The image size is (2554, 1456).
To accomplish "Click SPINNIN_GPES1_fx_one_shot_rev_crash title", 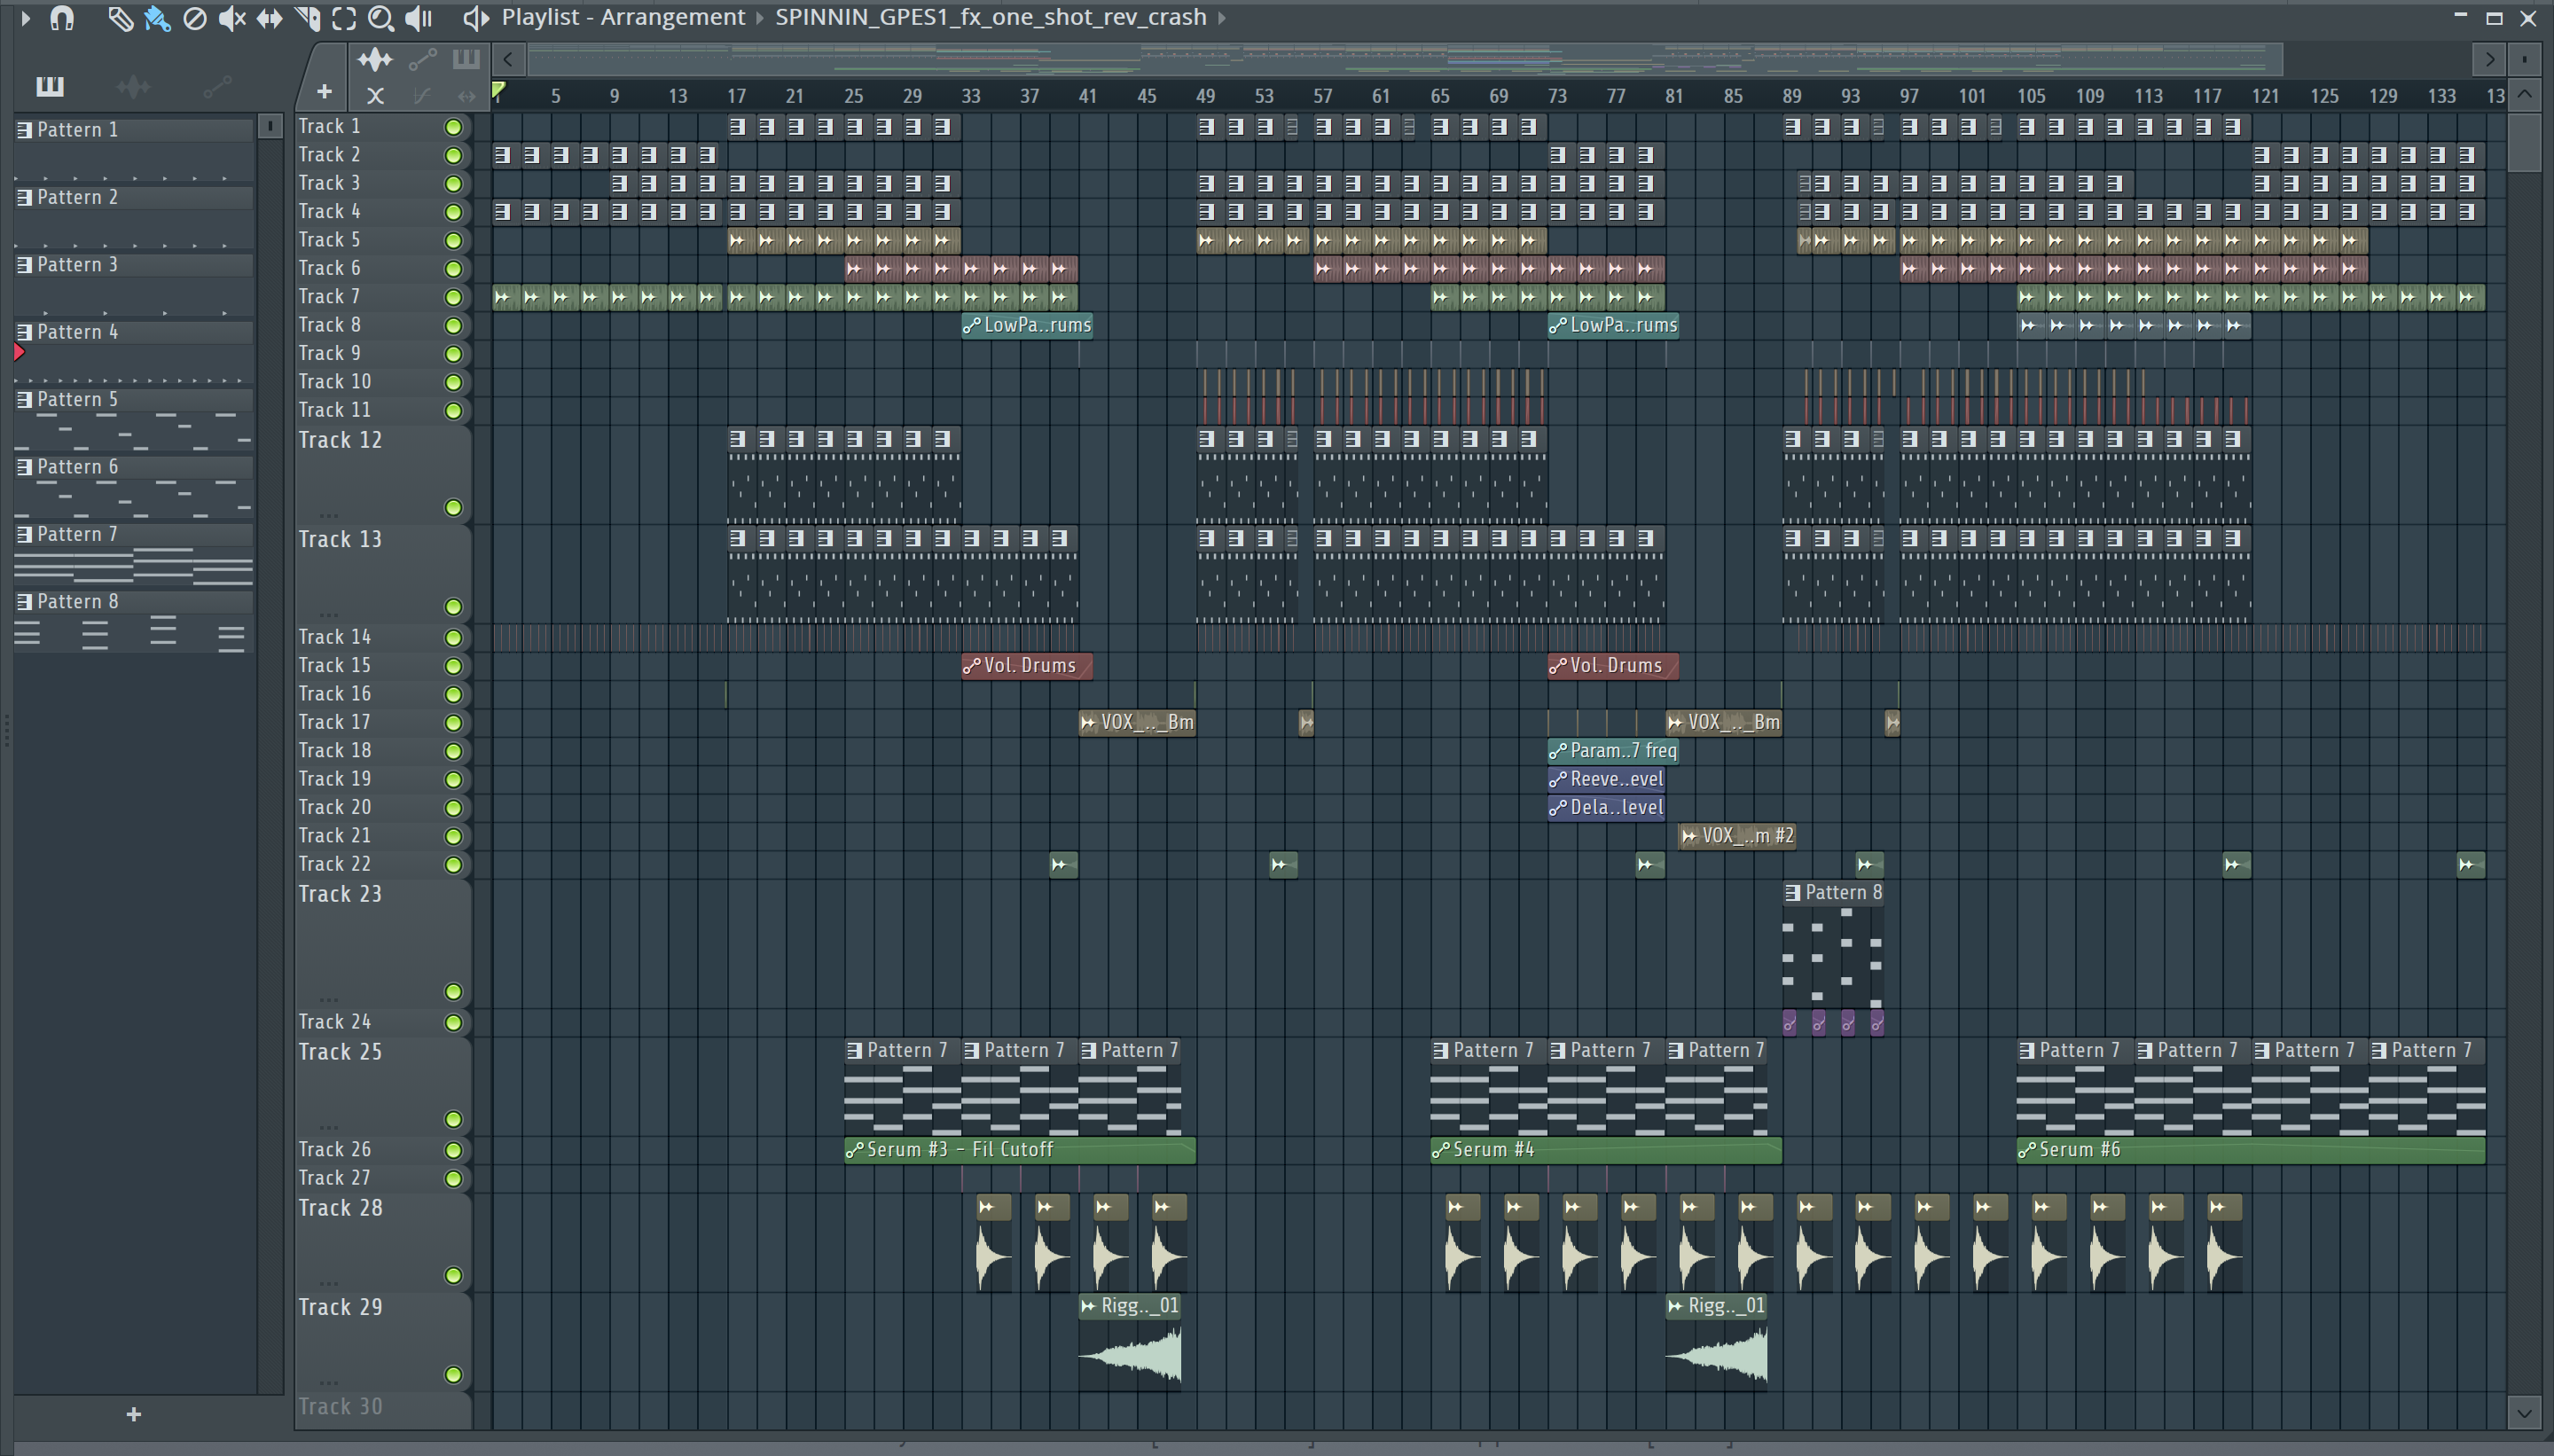I will coord(991,18).
